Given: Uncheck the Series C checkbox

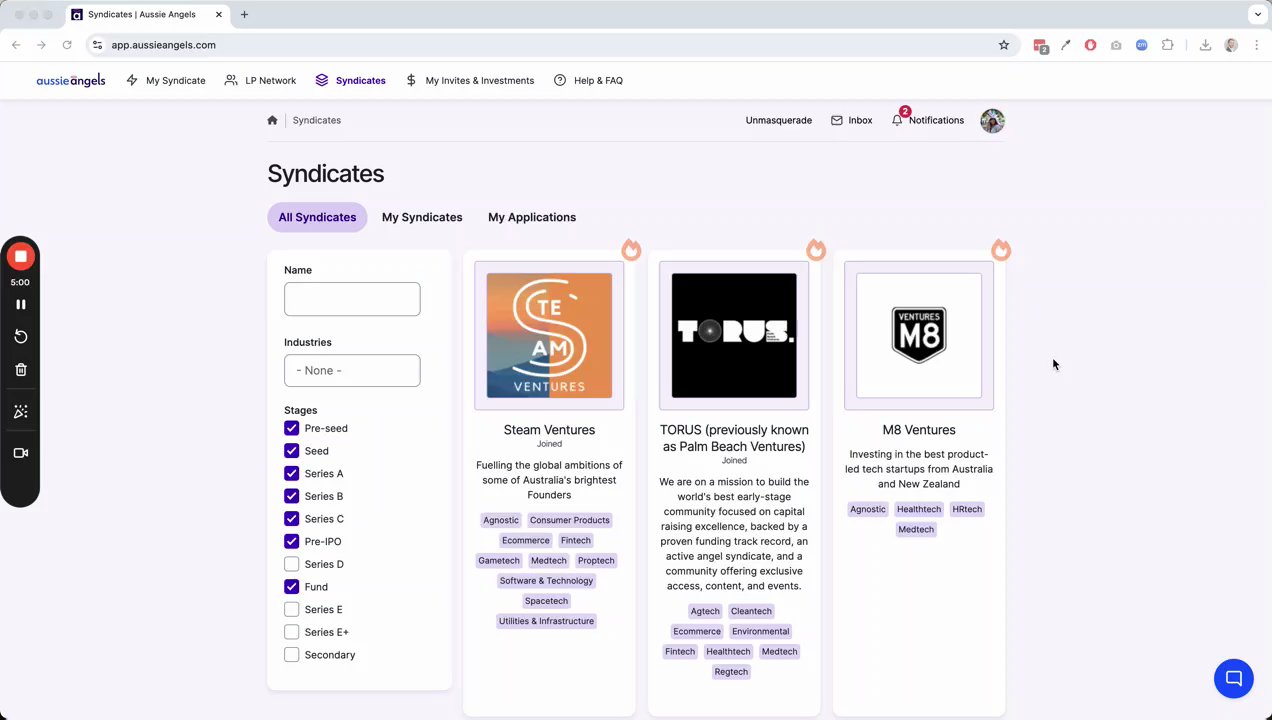Looking at the screenshot, I should [291, 519].
